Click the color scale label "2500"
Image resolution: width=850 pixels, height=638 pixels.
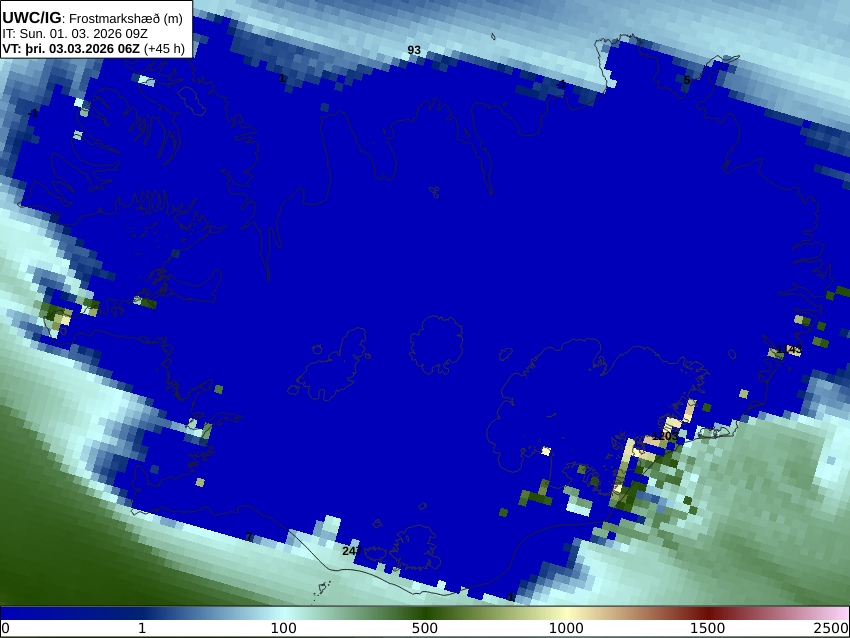pyautogui.click(x=831, y=628)
